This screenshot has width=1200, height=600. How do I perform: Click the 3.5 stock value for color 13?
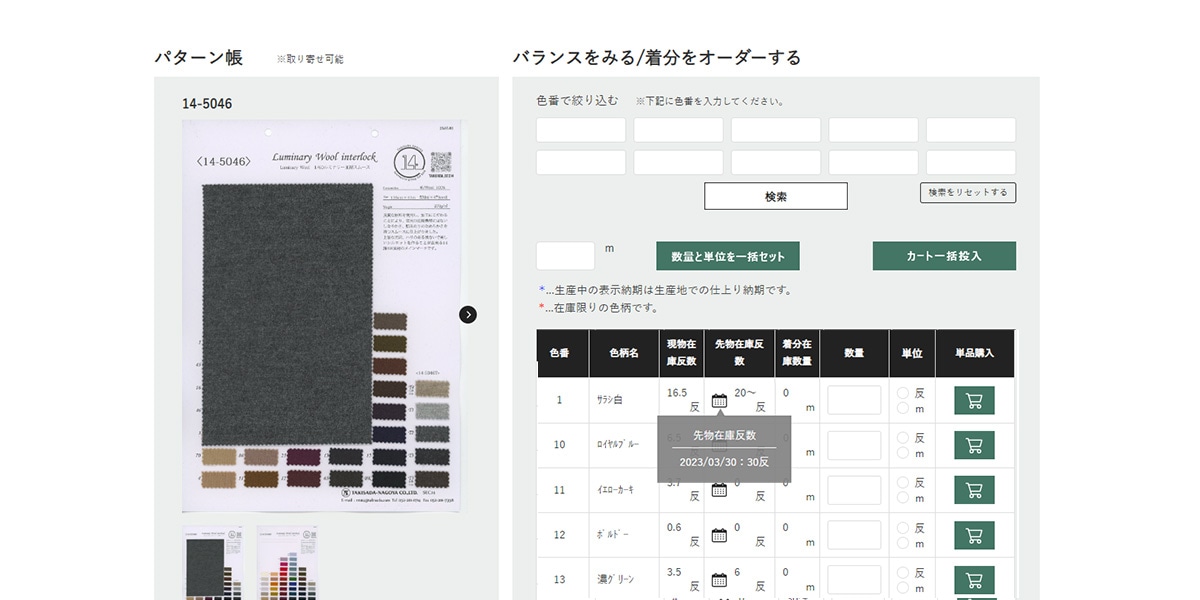pyautogui.click(x=674, y=573)
